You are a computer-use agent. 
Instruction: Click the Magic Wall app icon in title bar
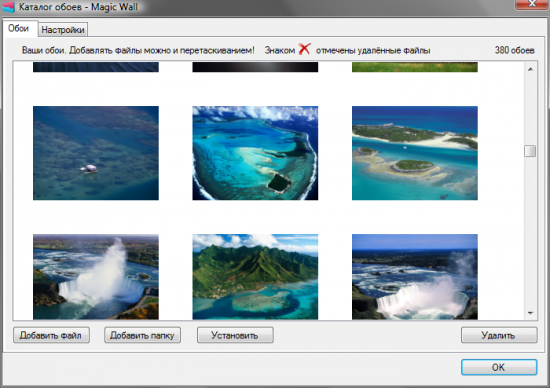tap(8, 7)
